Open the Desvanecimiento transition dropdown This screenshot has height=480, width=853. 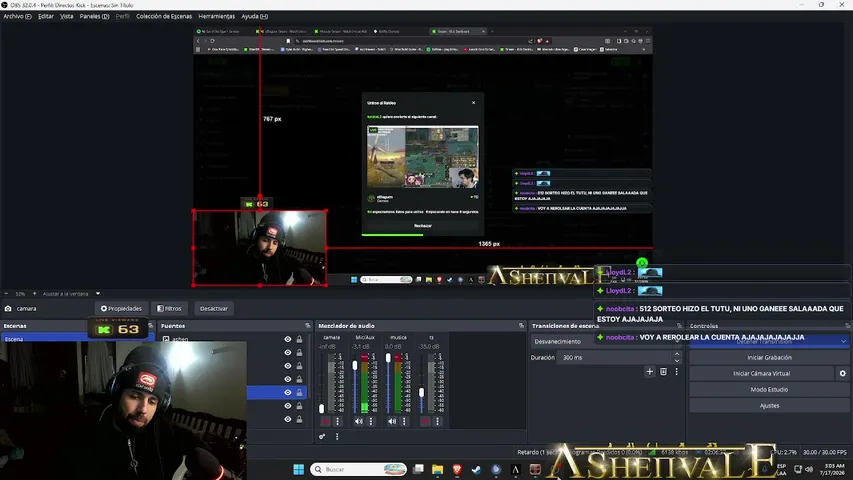click(606, 342)
